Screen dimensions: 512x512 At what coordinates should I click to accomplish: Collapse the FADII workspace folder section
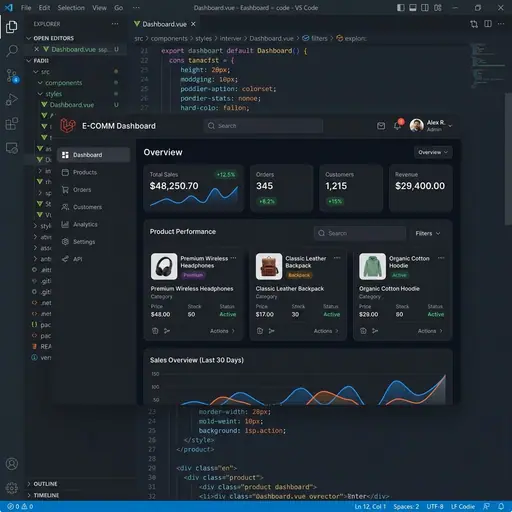click(x=29, y=61)
